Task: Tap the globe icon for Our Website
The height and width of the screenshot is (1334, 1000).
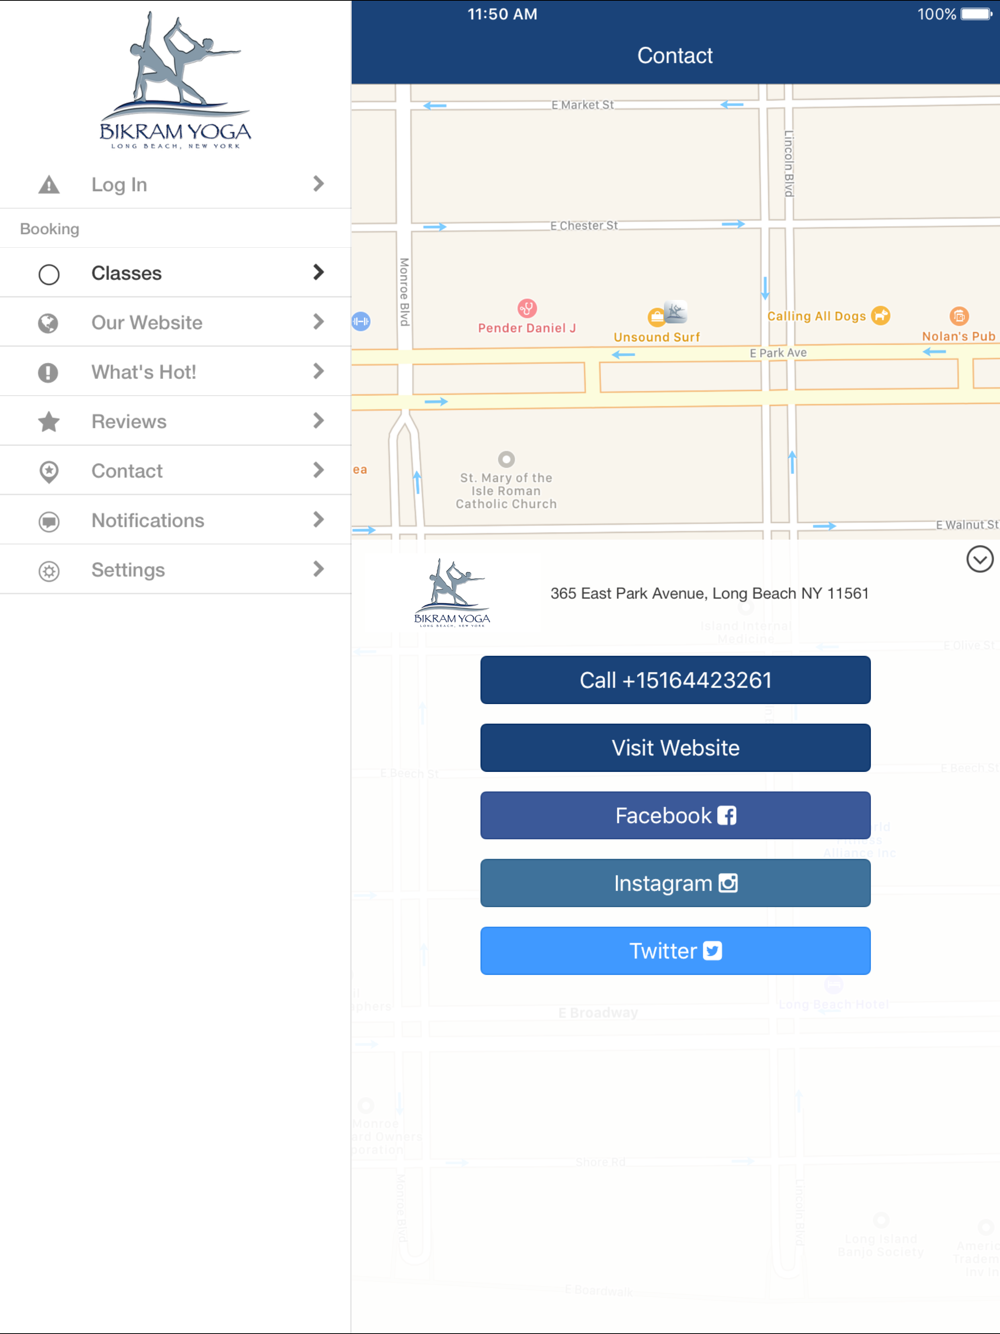Action: (48, 323)
